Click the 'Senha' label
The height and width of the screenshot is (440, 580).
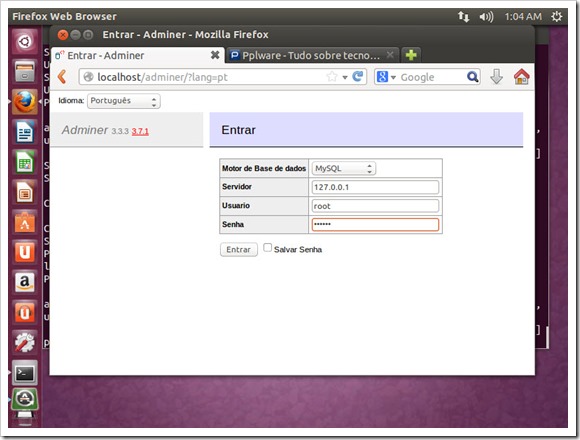point(233,224)
